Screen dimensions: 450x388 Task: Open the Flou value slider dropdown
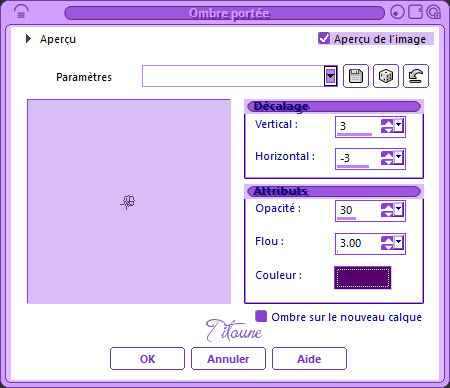[399, 243]
